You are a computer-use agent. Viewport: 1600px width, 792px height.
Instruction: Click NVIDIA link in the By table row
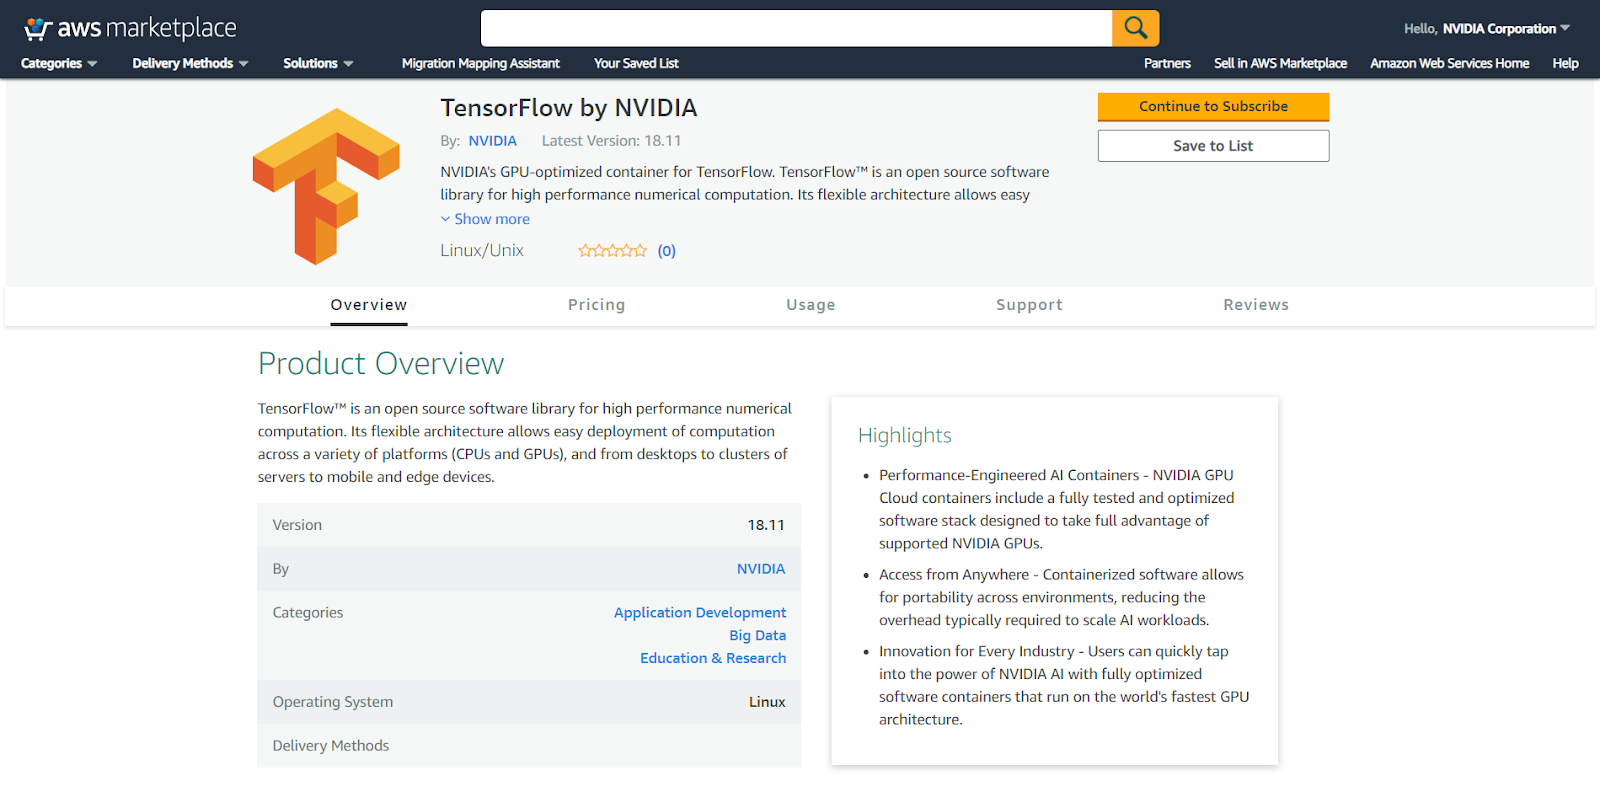click(x=761, y=569)
